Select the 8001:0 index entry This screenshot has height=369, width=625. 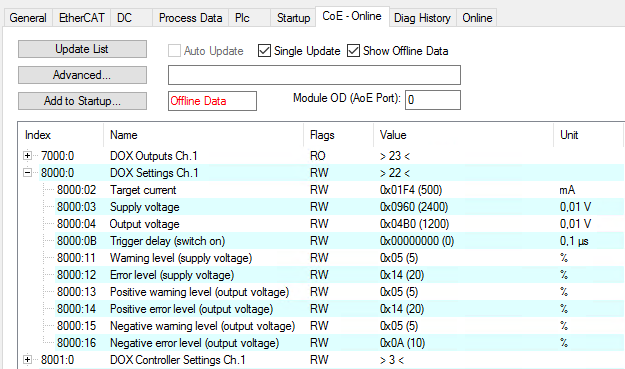(x=57, y=360)
